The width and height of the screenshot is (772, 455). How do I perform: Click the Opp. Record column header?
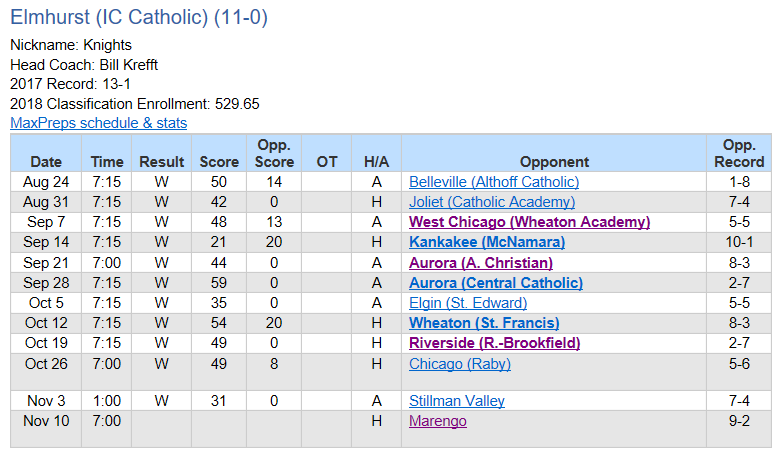coord(739,153)
